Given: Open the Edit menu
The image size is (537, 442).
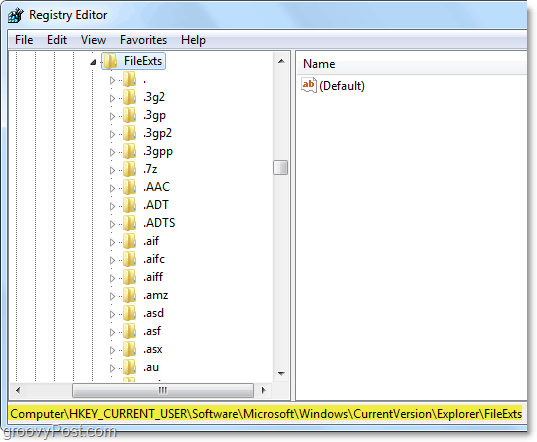Looking at the screenshot, I should pyautogui.click(x=57, y=40).
